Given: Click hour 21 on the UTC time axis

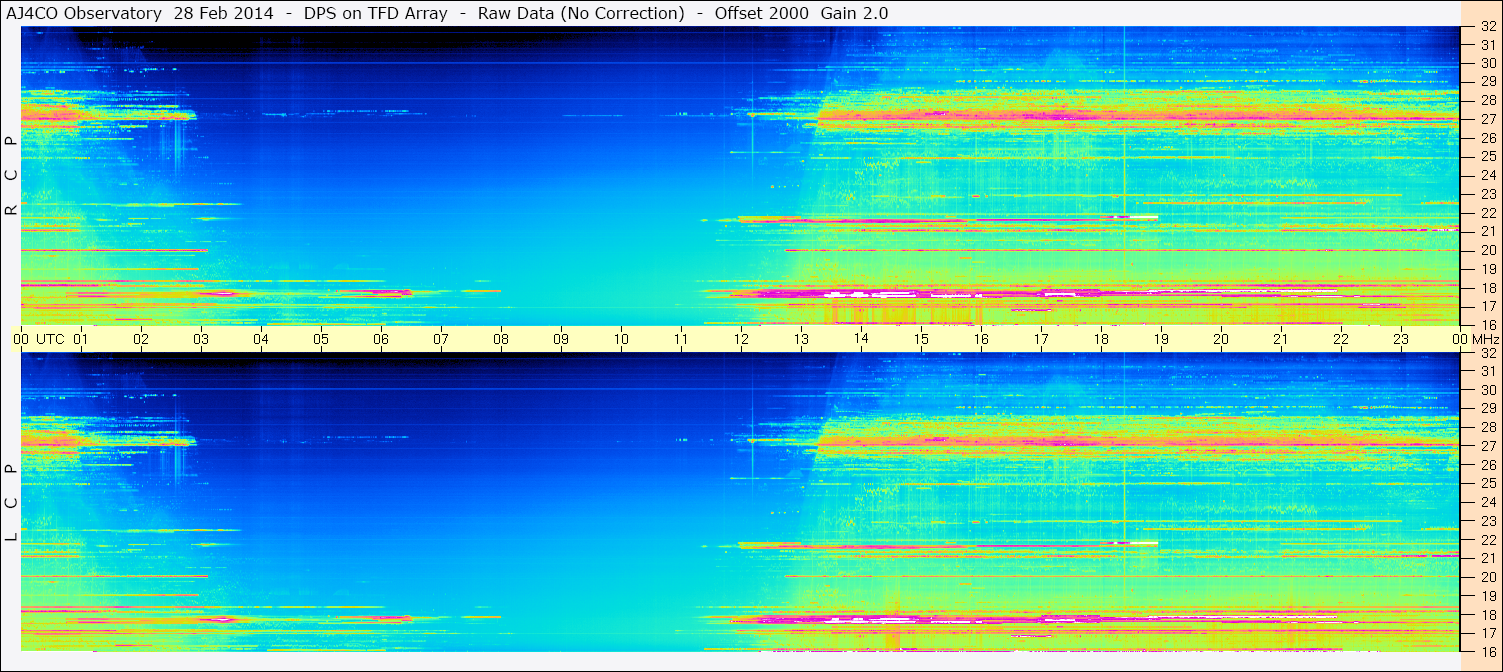Looking at the screenshot, I should click(1281, 339).
